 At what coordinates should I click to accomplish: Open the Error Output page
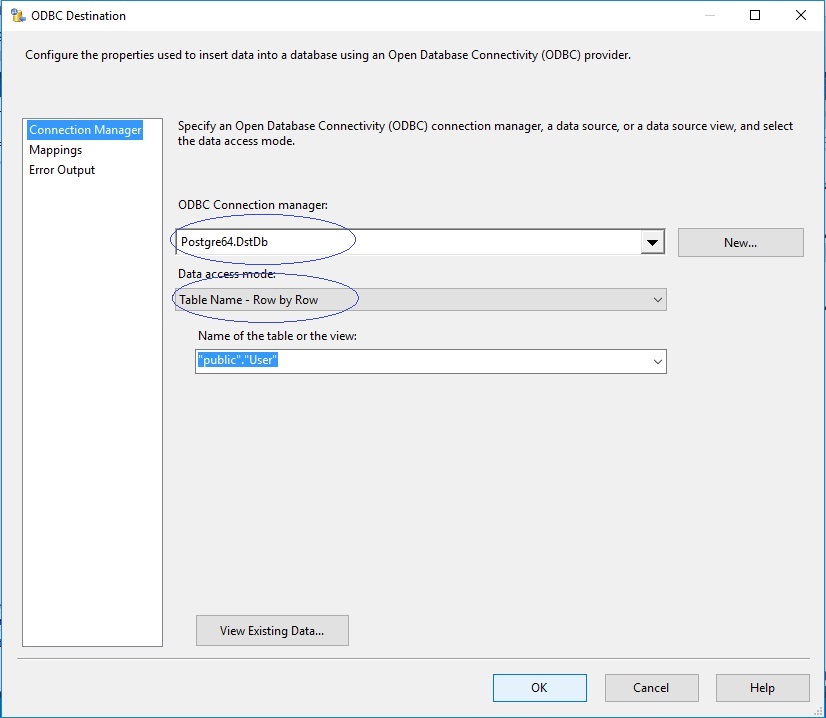tap(62, 170)
